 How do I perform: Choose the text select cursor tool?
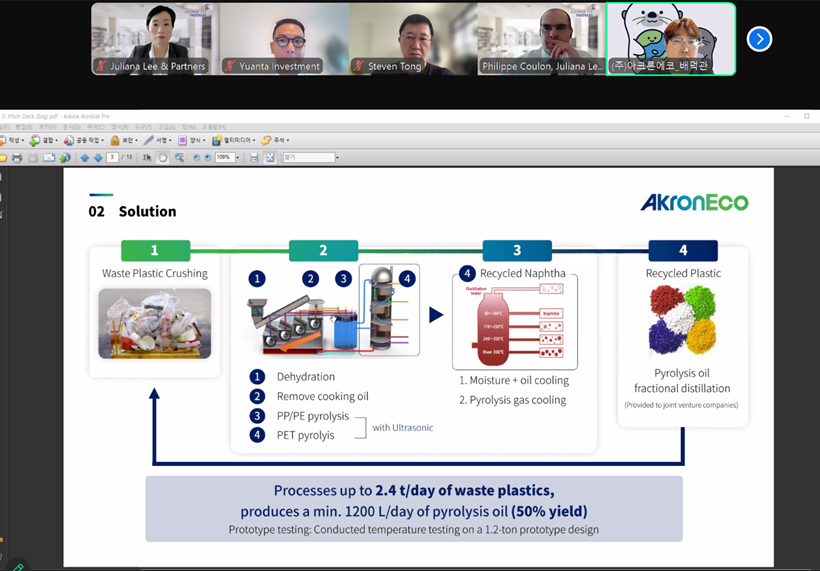point(147,157)
